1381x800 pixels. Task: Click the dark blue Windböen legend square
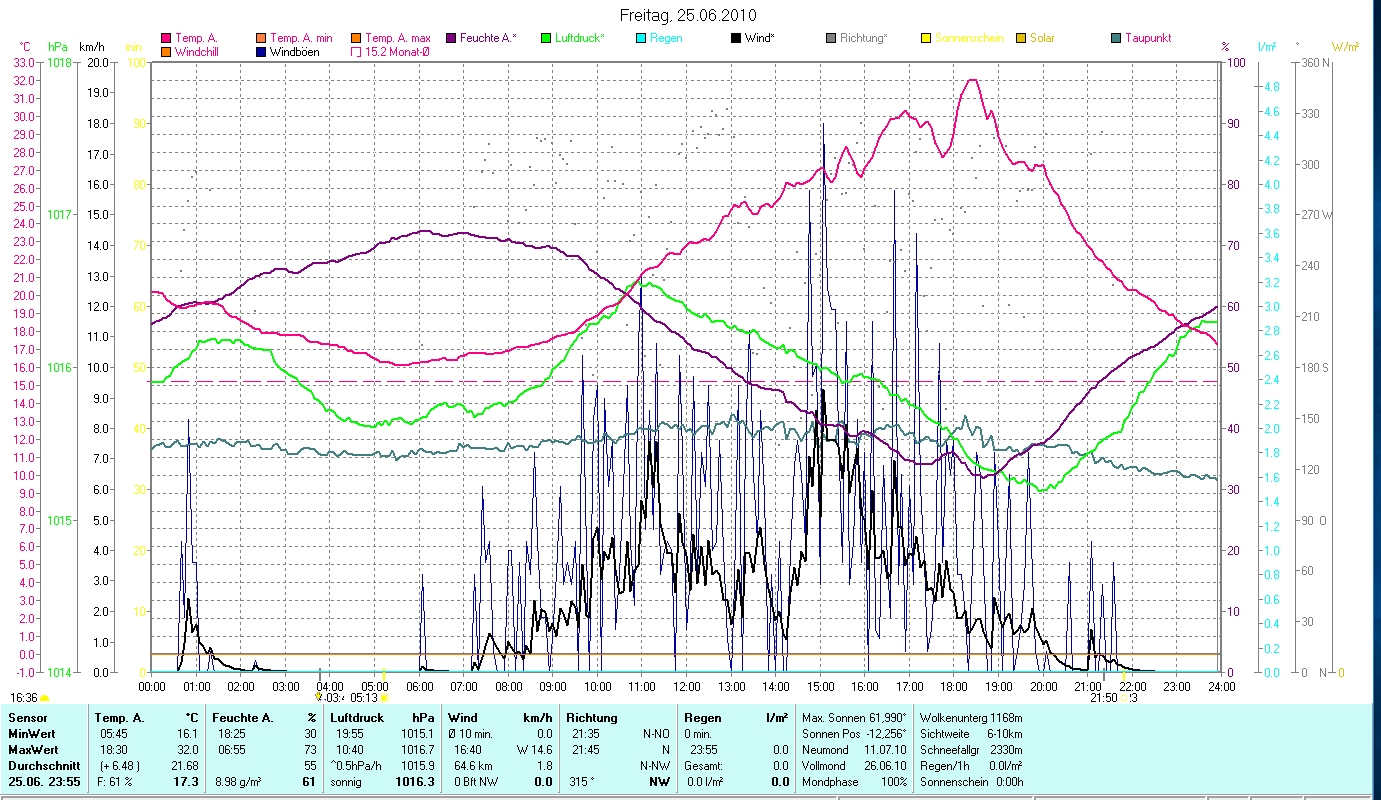click(262, 51)
